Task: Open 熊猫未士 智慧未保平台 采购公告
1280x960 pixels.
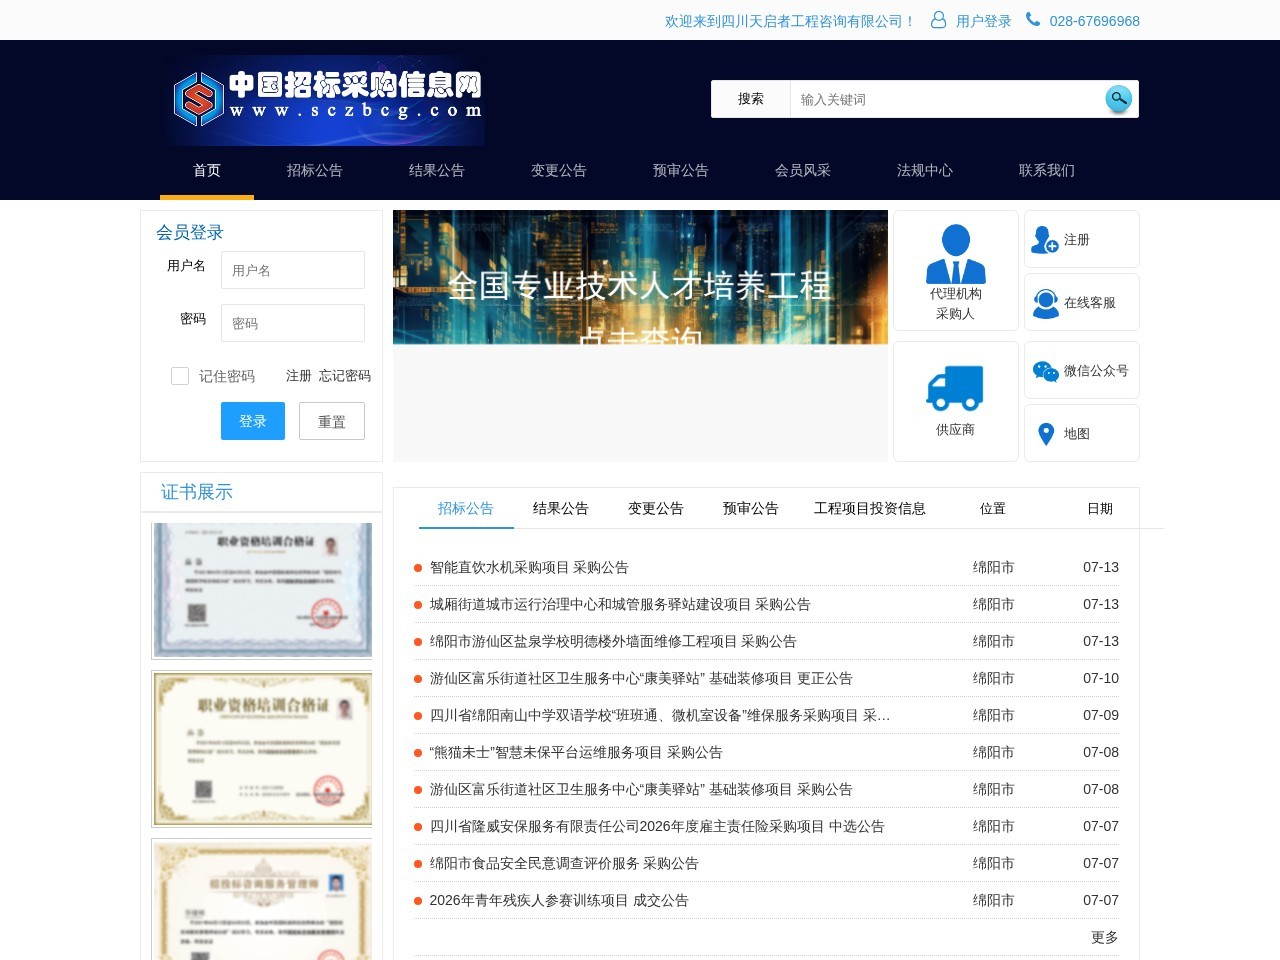Action: [x=576, y=752]
